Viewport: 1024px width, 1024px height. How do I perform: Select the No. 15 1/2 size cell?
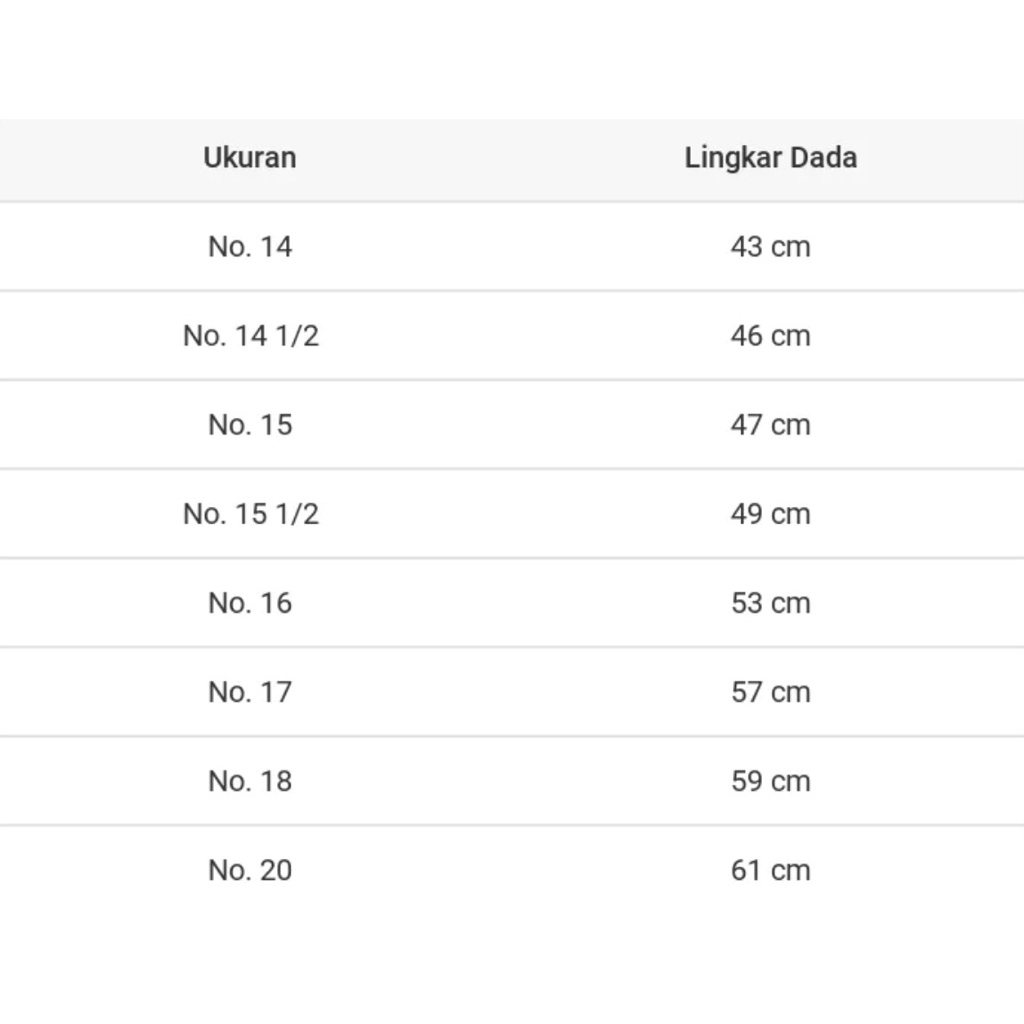pyautogui.click(x=250, y=514)
